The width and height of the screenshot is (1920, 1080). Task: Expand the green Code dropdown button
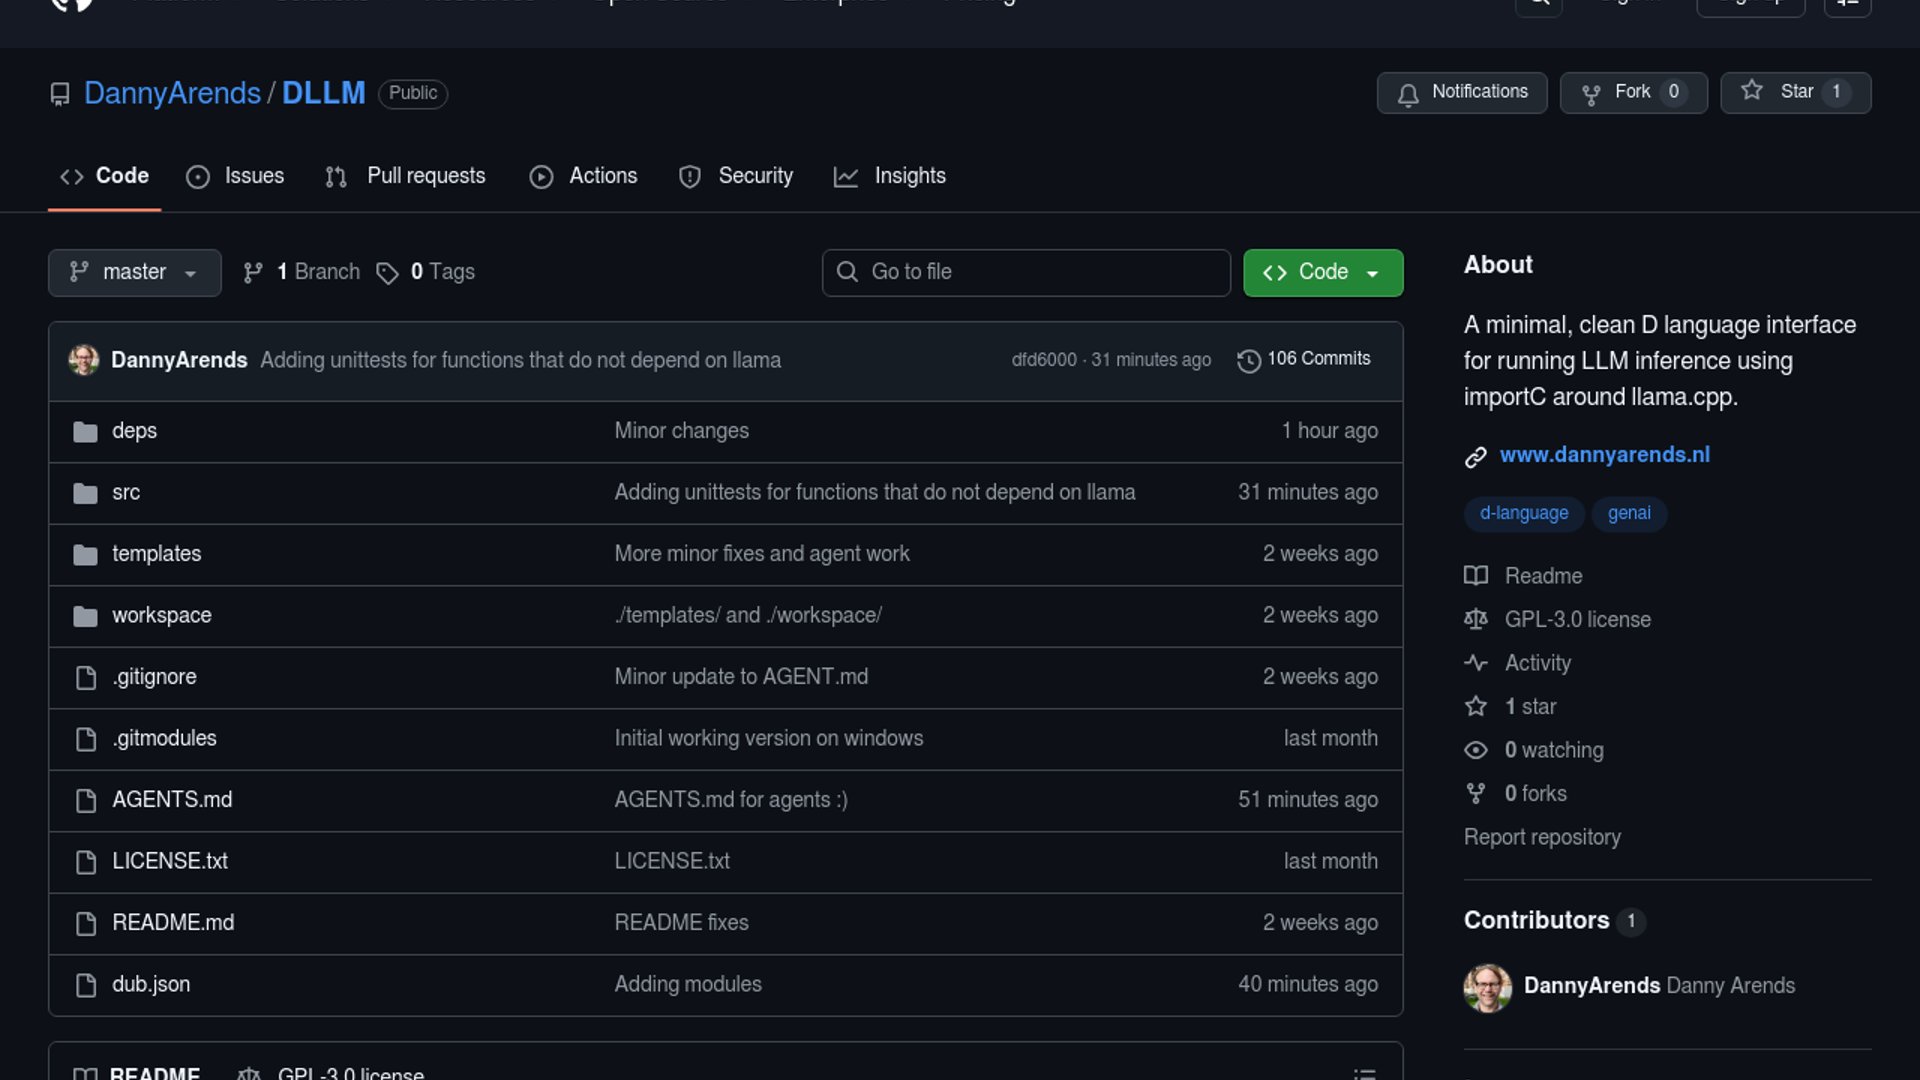[1322, 272]
